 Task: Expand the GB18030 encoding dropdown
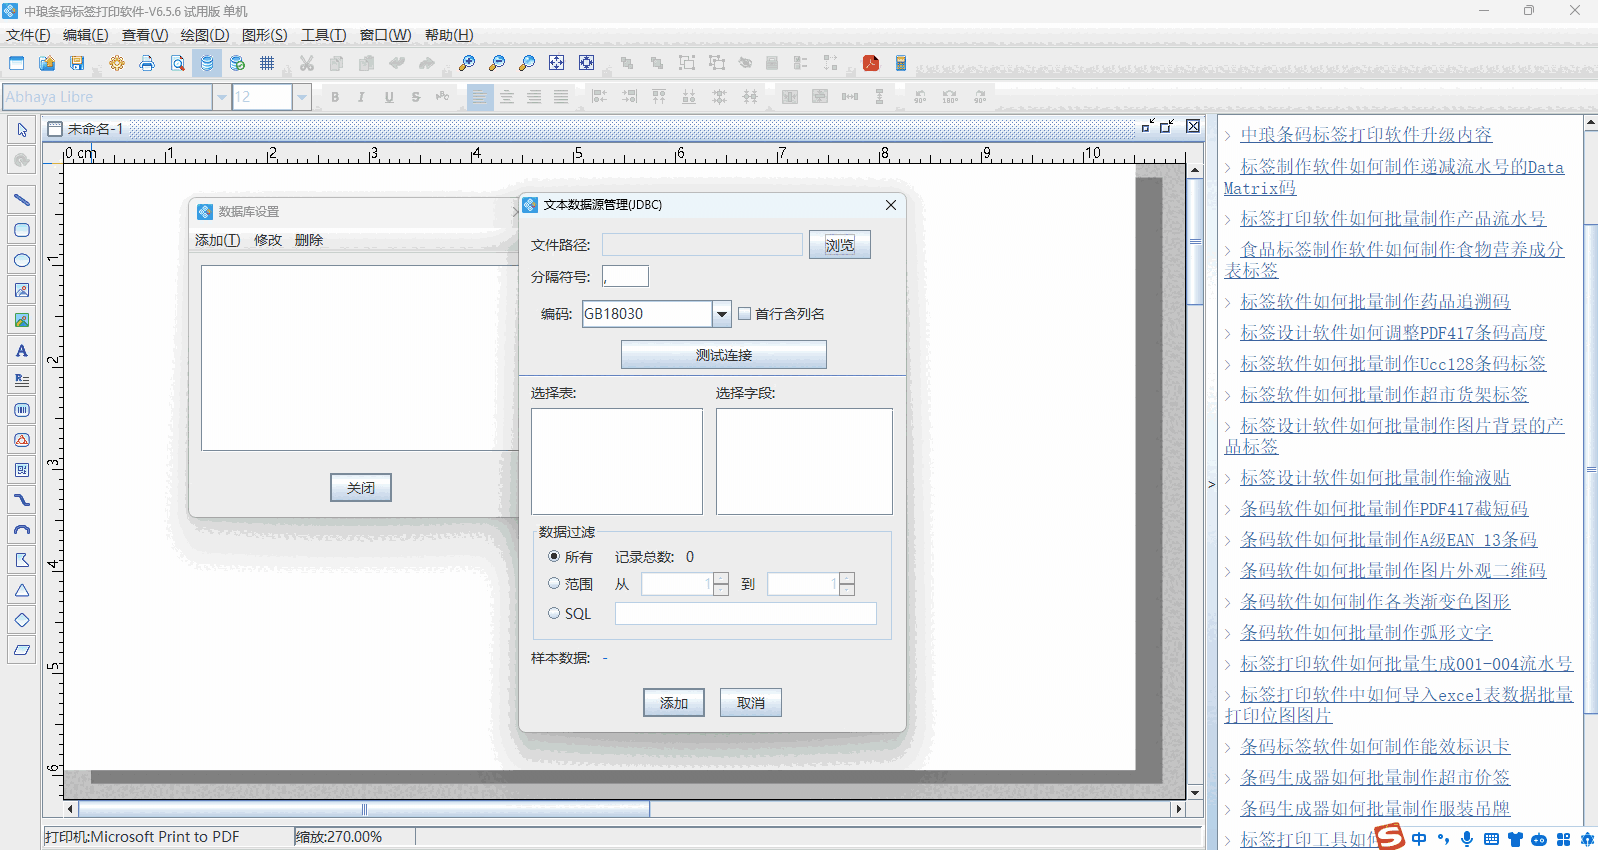(x=722, y=314)
